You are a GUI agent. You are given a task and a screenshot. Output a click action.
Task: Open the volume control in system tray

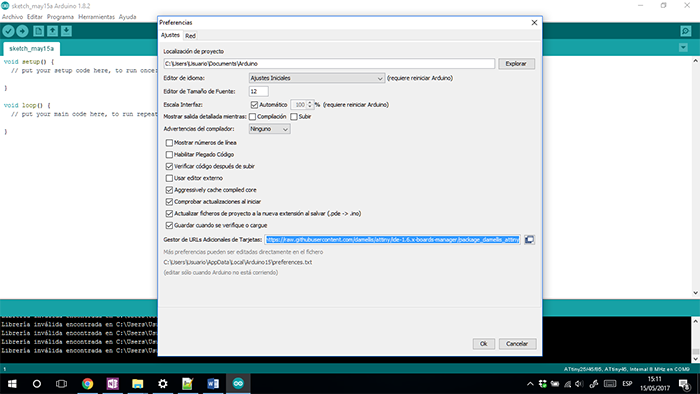[579, 384]
